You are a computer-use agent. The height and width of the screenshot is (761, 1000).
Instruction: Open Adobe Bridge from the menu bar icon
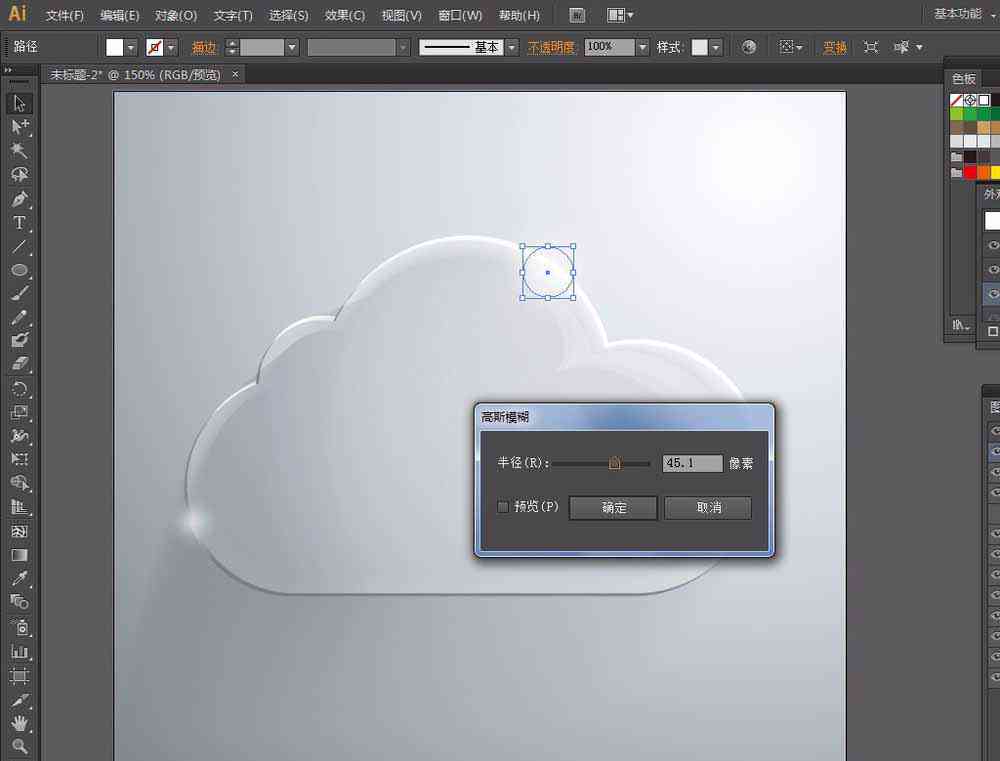point(577,15)
